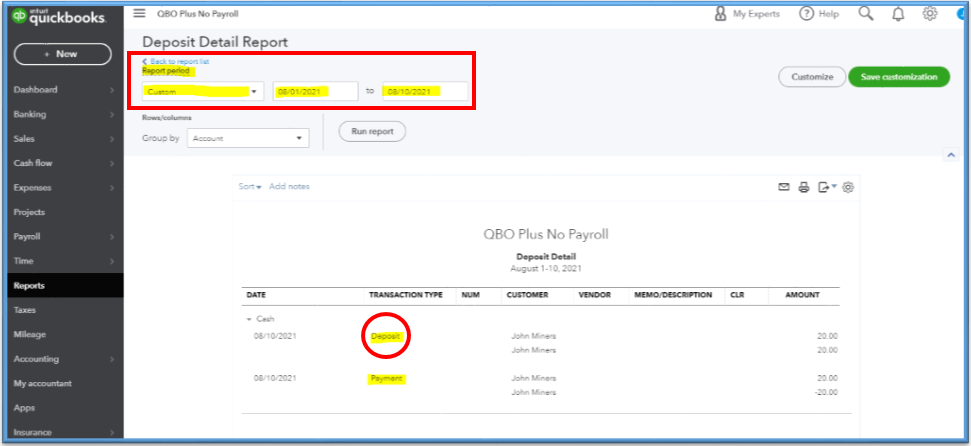Click the AMOUNT column header
This screenshot has height=446, width=971.
(803, 295)
